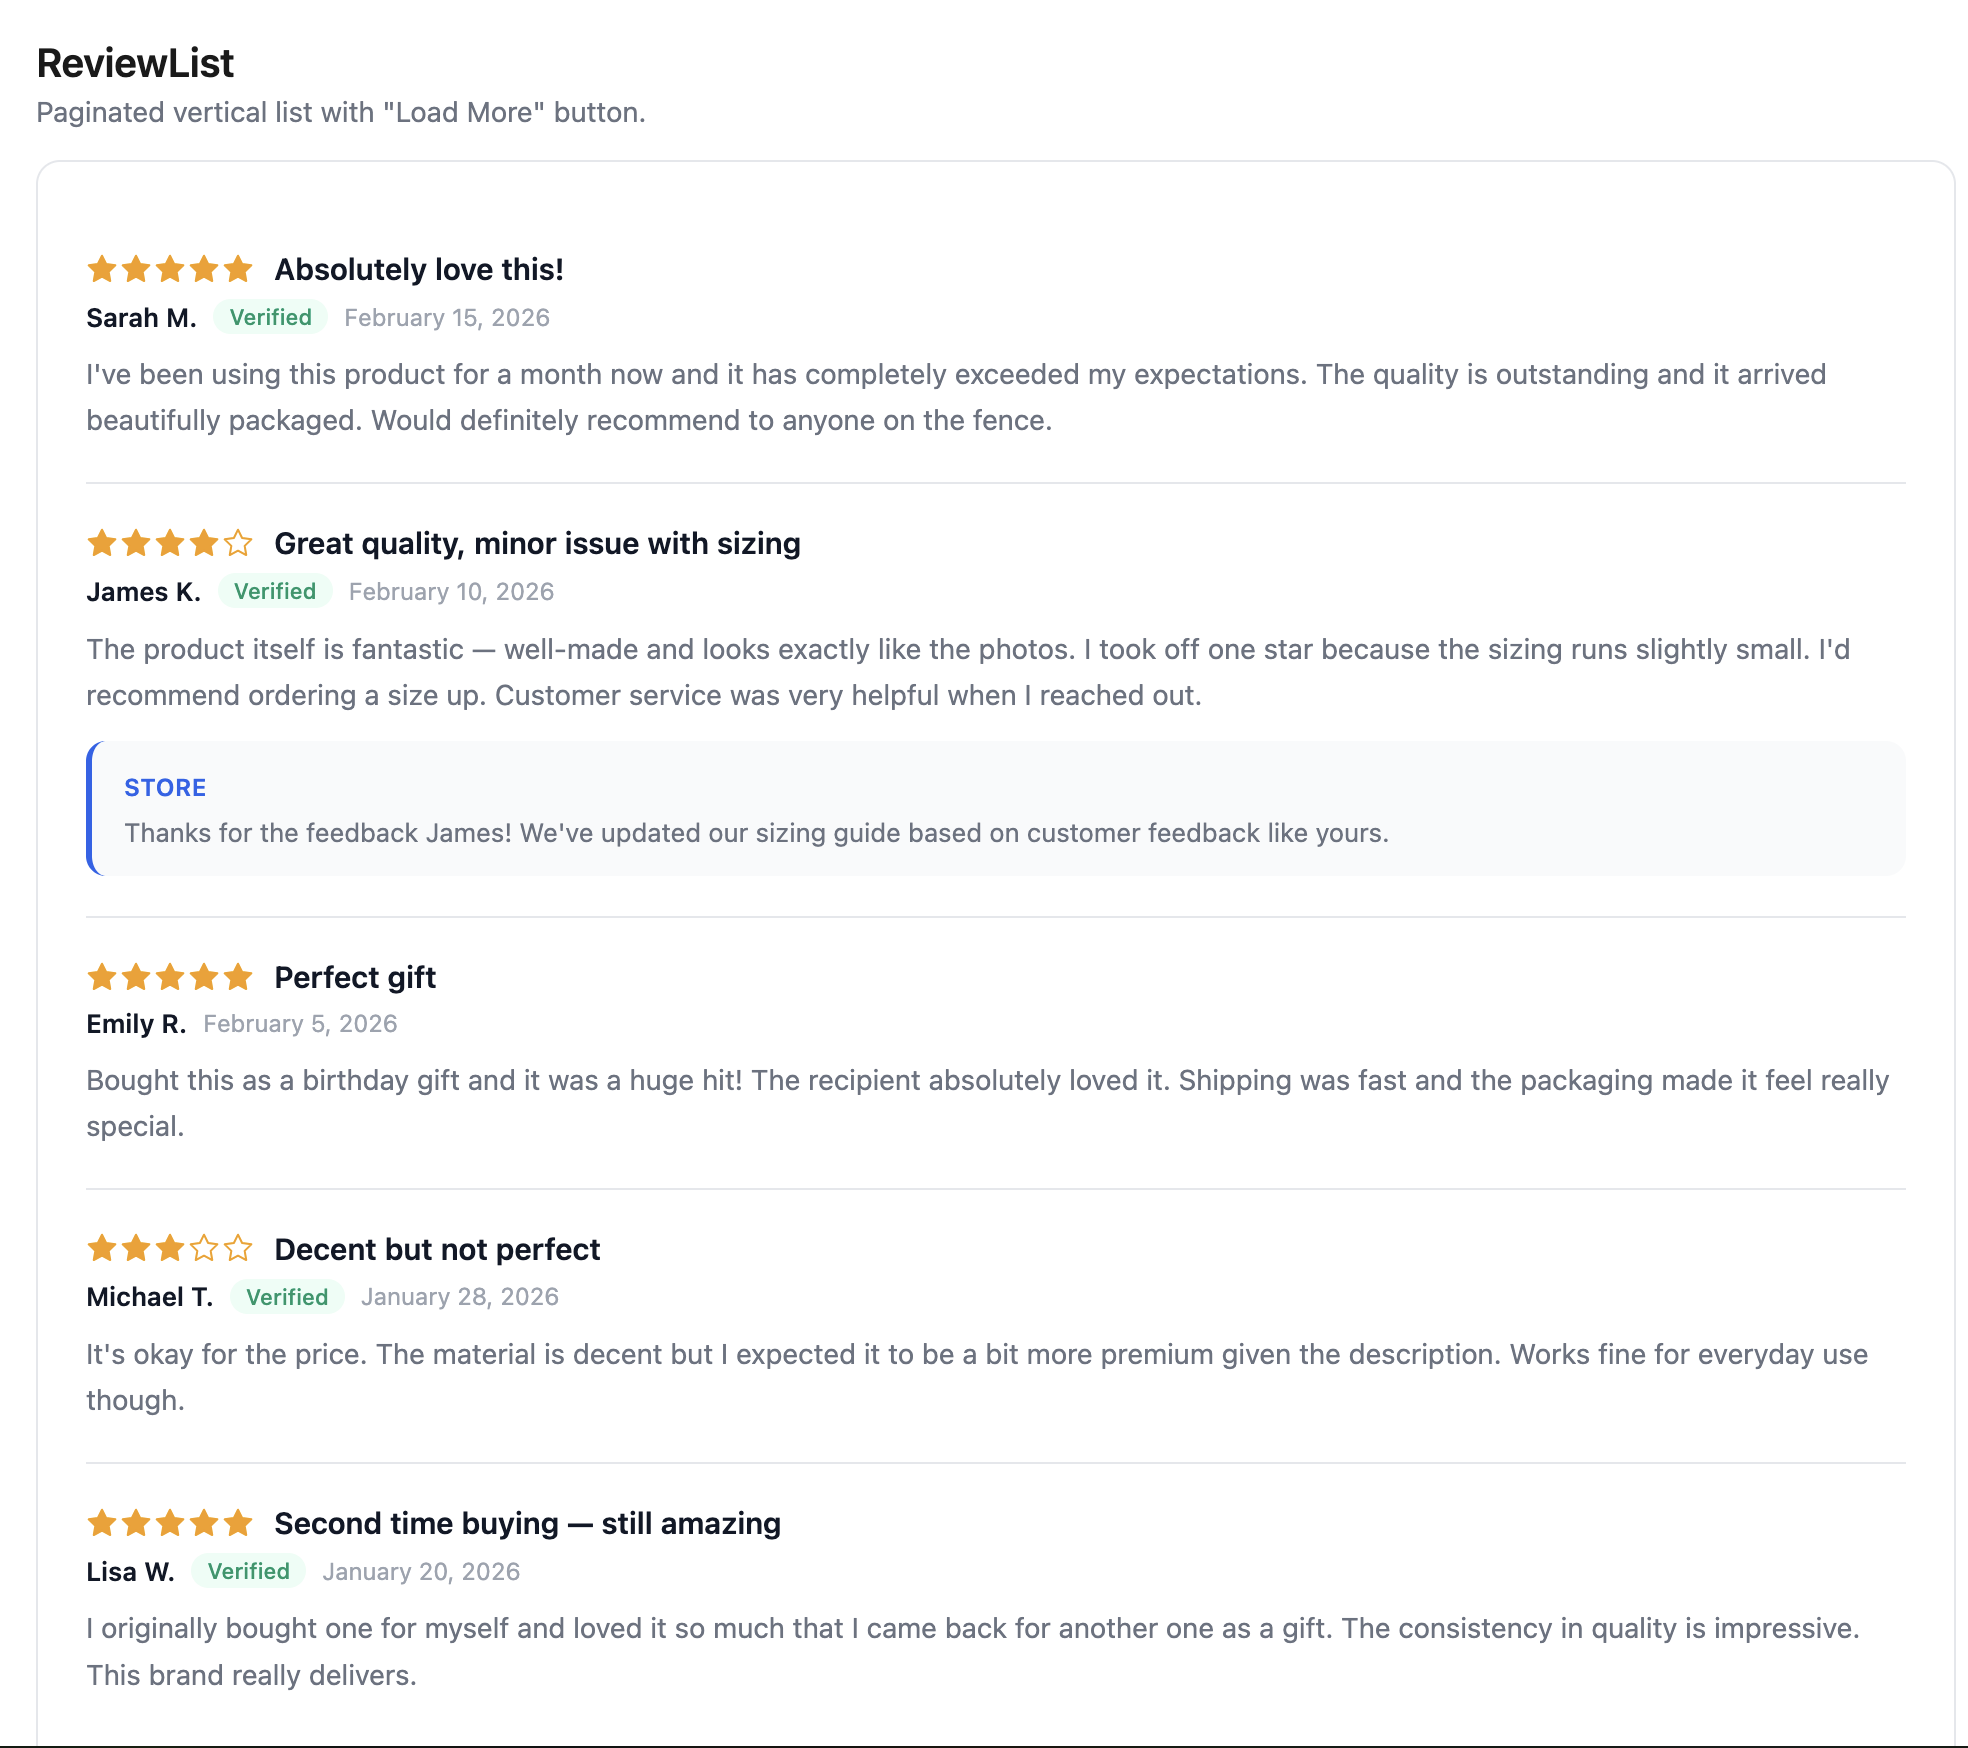Click the STORE label in the response block
This screenshot has width=1968, height=1748.
click(165, 787)
